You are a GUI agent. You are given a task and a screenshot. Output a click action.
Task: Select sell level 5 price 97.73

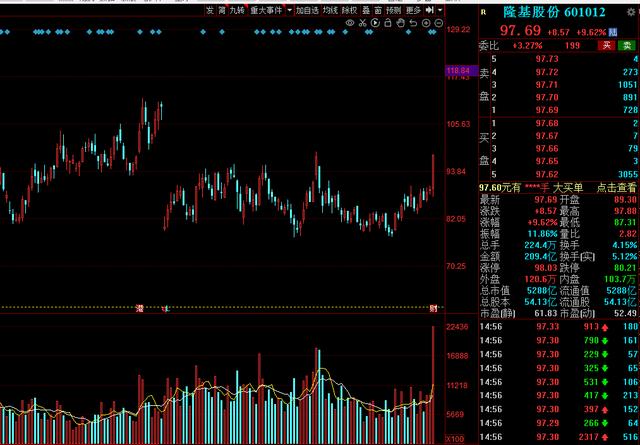click(547, 59)
